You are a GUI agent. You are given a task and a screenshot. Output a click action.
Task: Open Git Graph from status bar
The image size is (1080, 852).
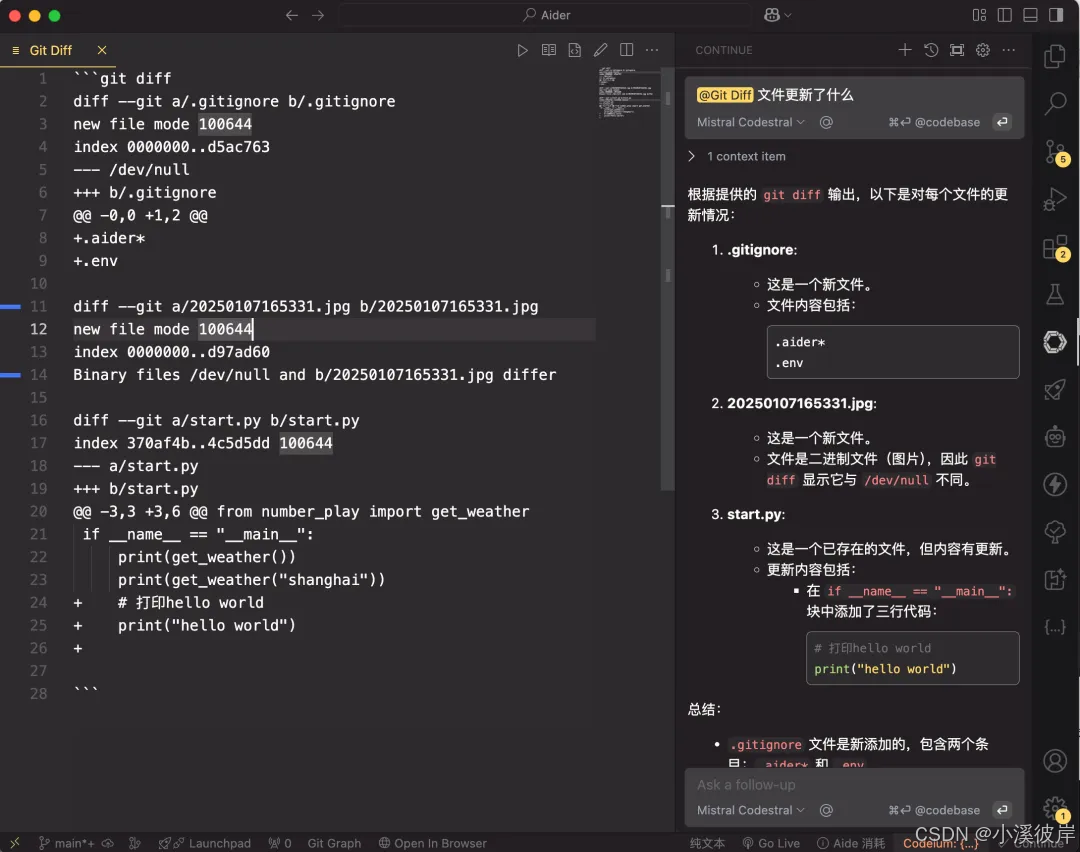click(334, 843)
